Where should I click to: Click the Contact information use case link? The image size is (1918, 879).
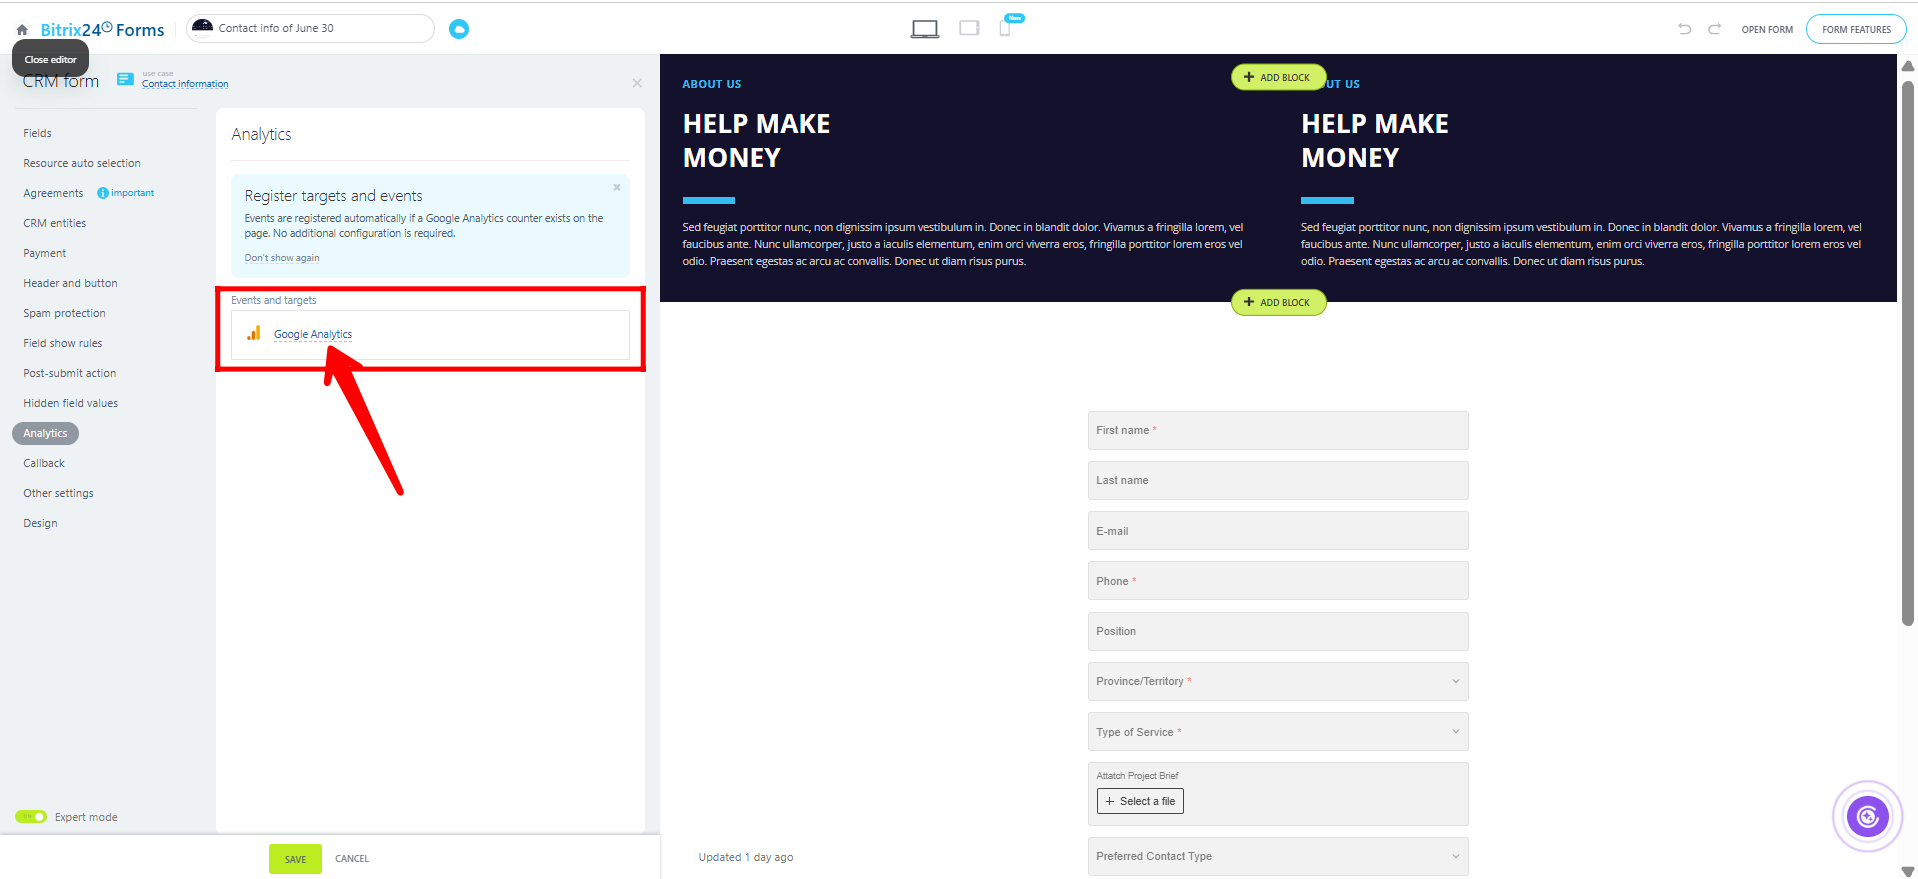(x=185, y=84)
